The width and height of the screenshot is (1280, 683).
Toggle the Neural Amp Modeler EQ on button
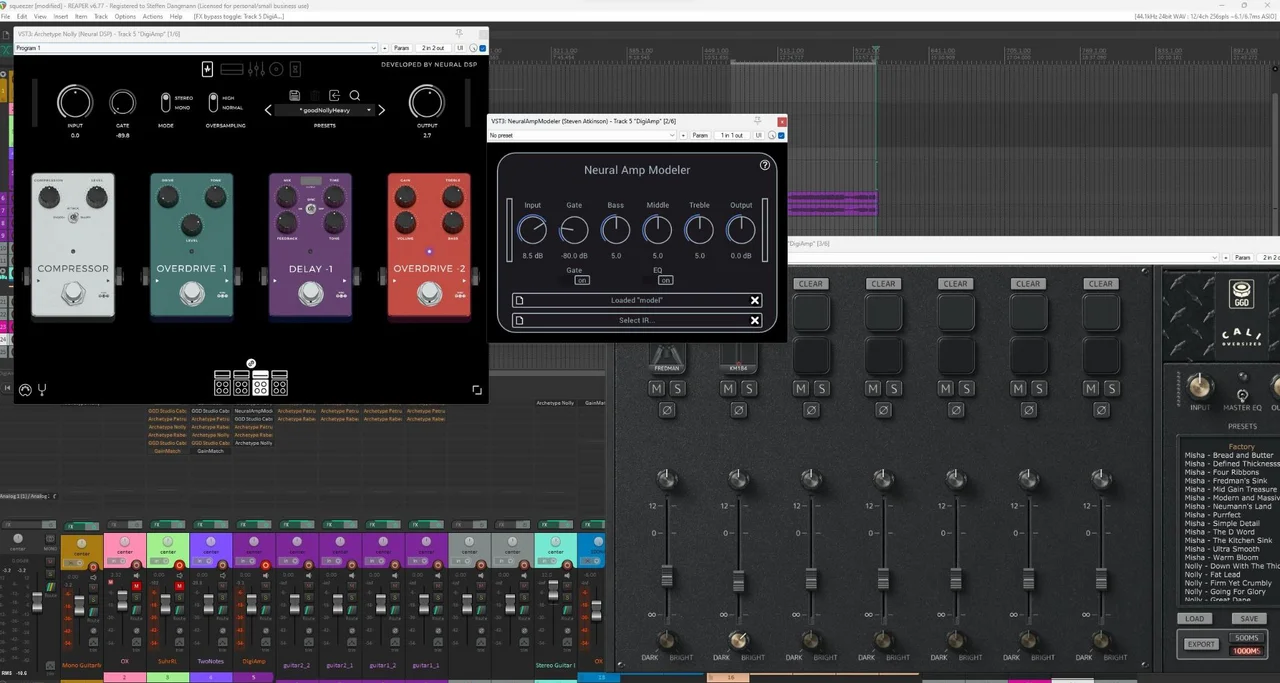pyautogui.click(x=665, y=280)
